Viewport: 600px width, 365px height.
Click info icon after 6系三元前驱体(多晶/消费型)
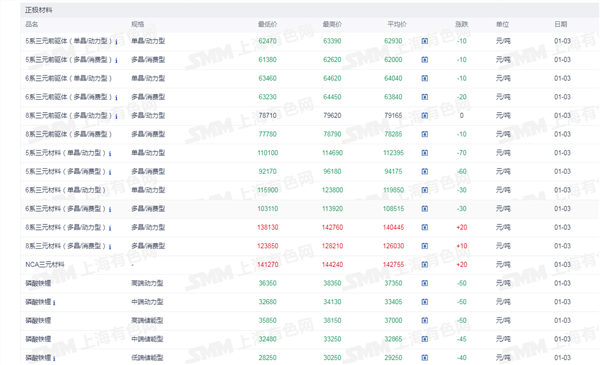pyautogui.click(x=116, y=98)
